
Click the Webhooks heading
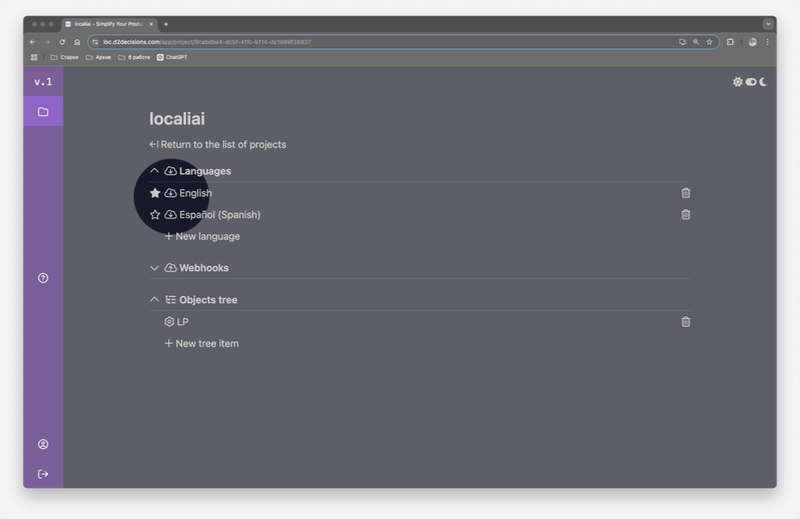(x=204, y=268)
